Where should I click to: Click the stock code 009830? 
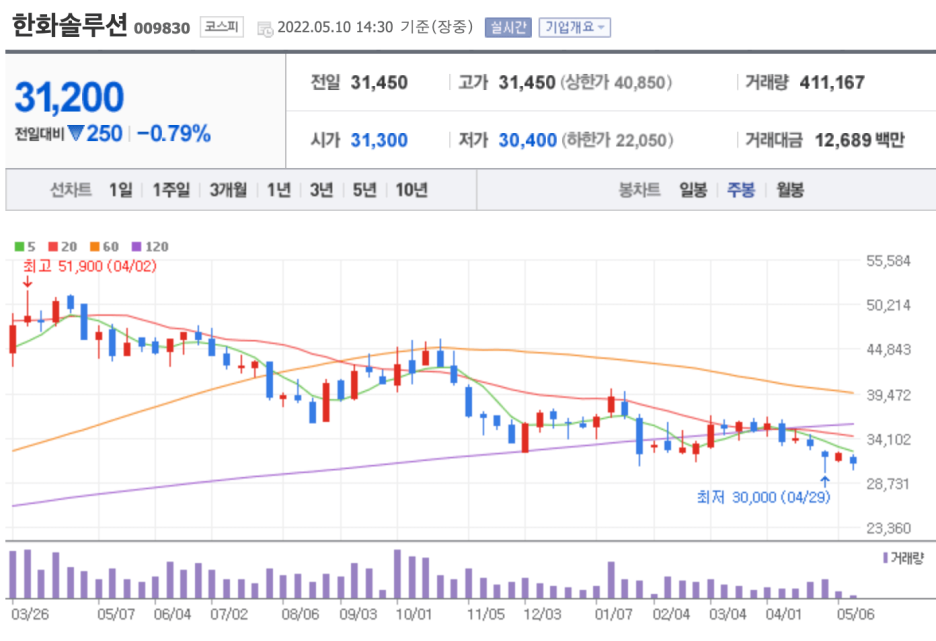coord(162,28)
